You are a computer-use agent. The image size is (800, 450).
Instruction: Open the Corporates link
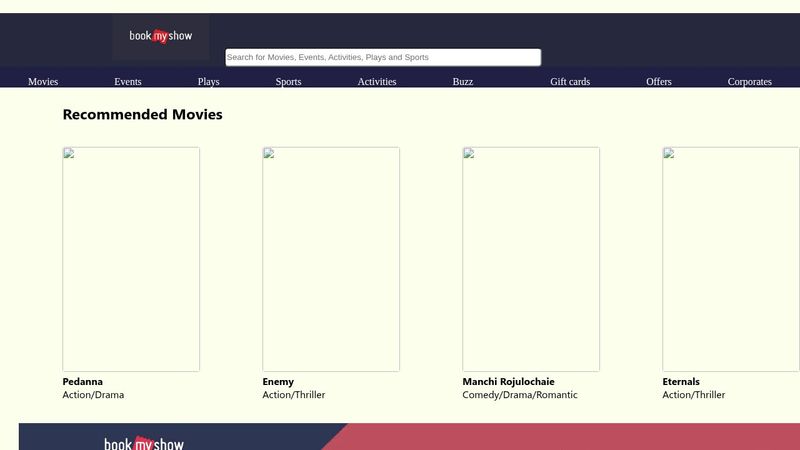tap(749, 82)
